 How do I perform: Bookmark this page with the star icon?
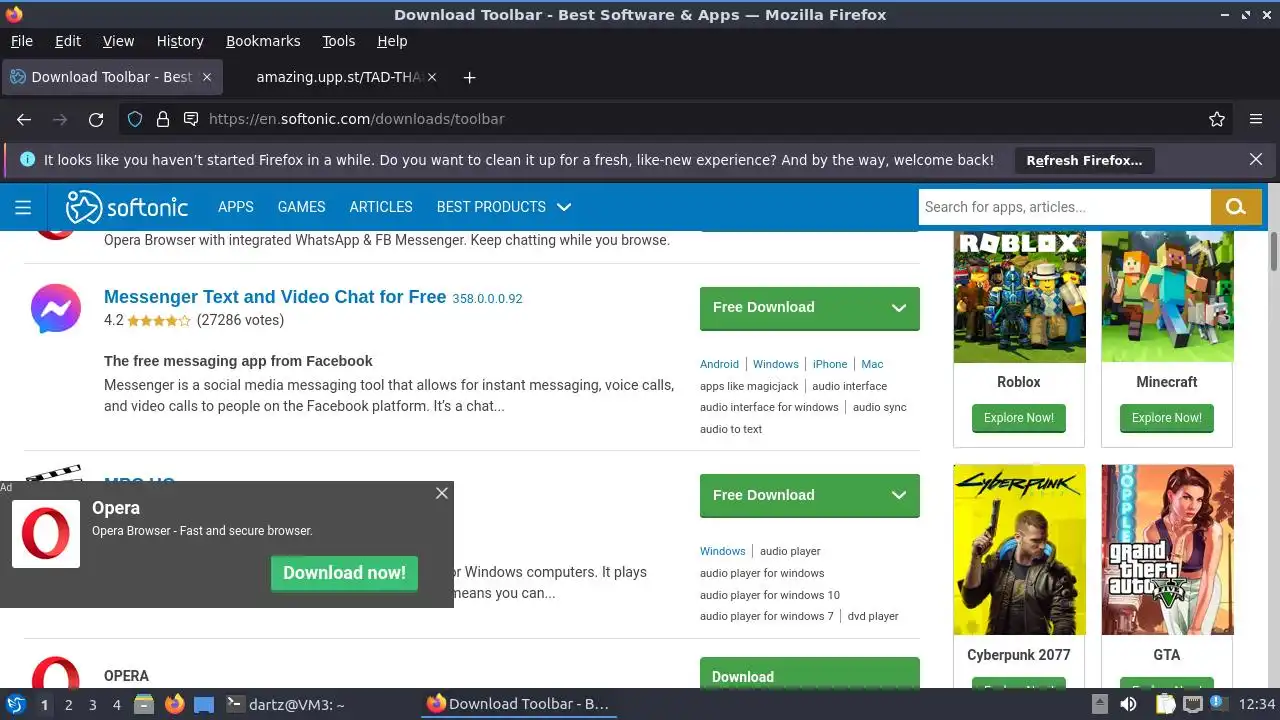pos(1217,119)
